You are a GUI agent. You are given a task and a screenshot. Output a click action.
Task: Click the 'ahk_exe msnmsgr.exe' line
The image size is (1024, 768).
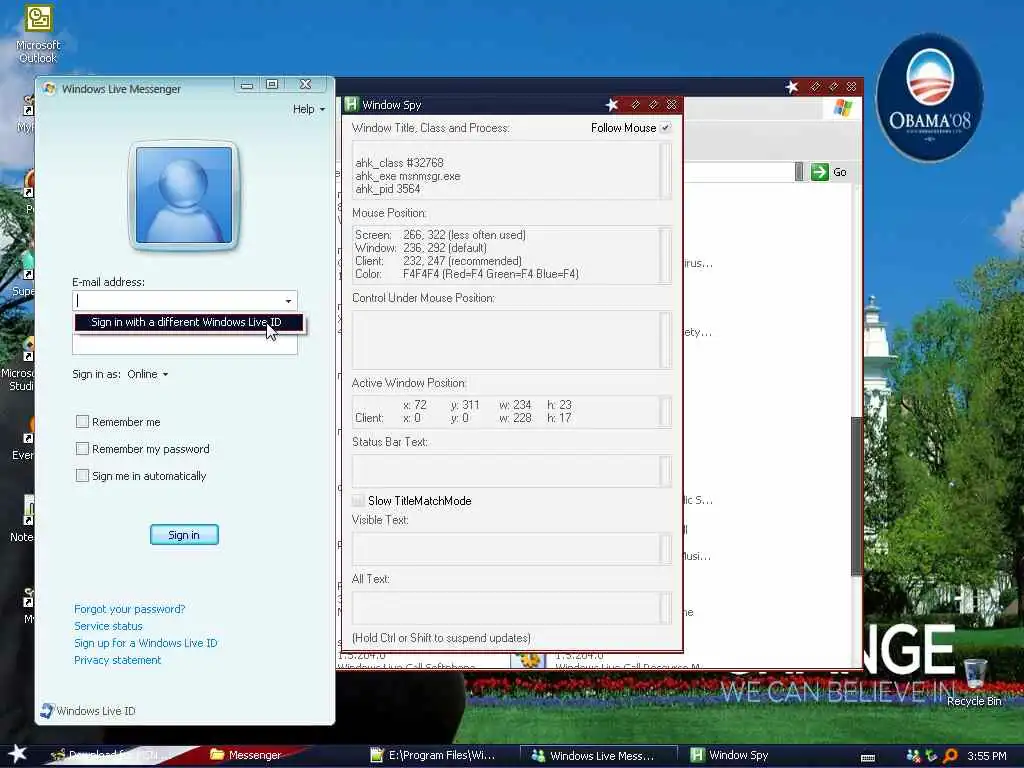click(408, 176)
